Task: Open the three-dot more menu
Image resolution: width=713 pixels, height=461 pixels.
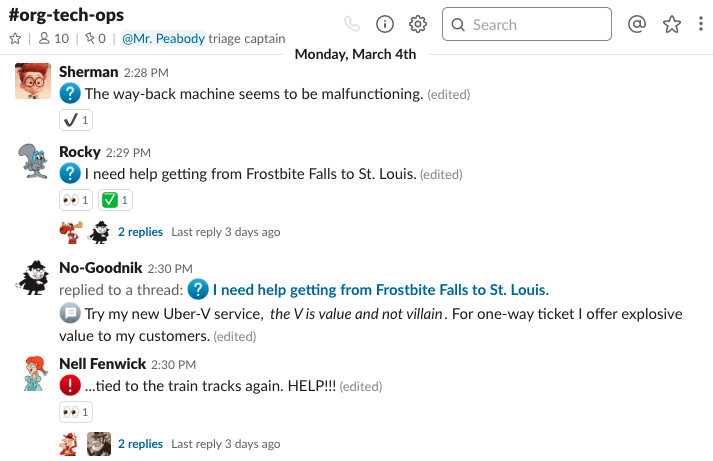Action: [701, 24]
